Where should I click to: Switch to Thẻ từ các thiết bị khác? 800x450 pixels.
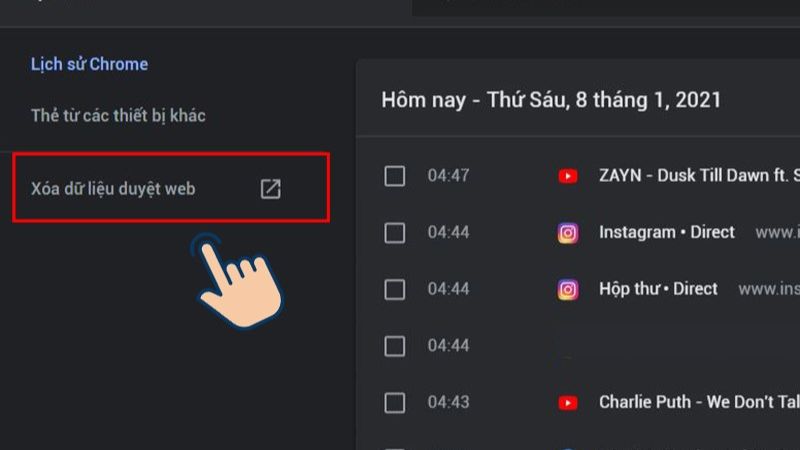pos(118,115)
